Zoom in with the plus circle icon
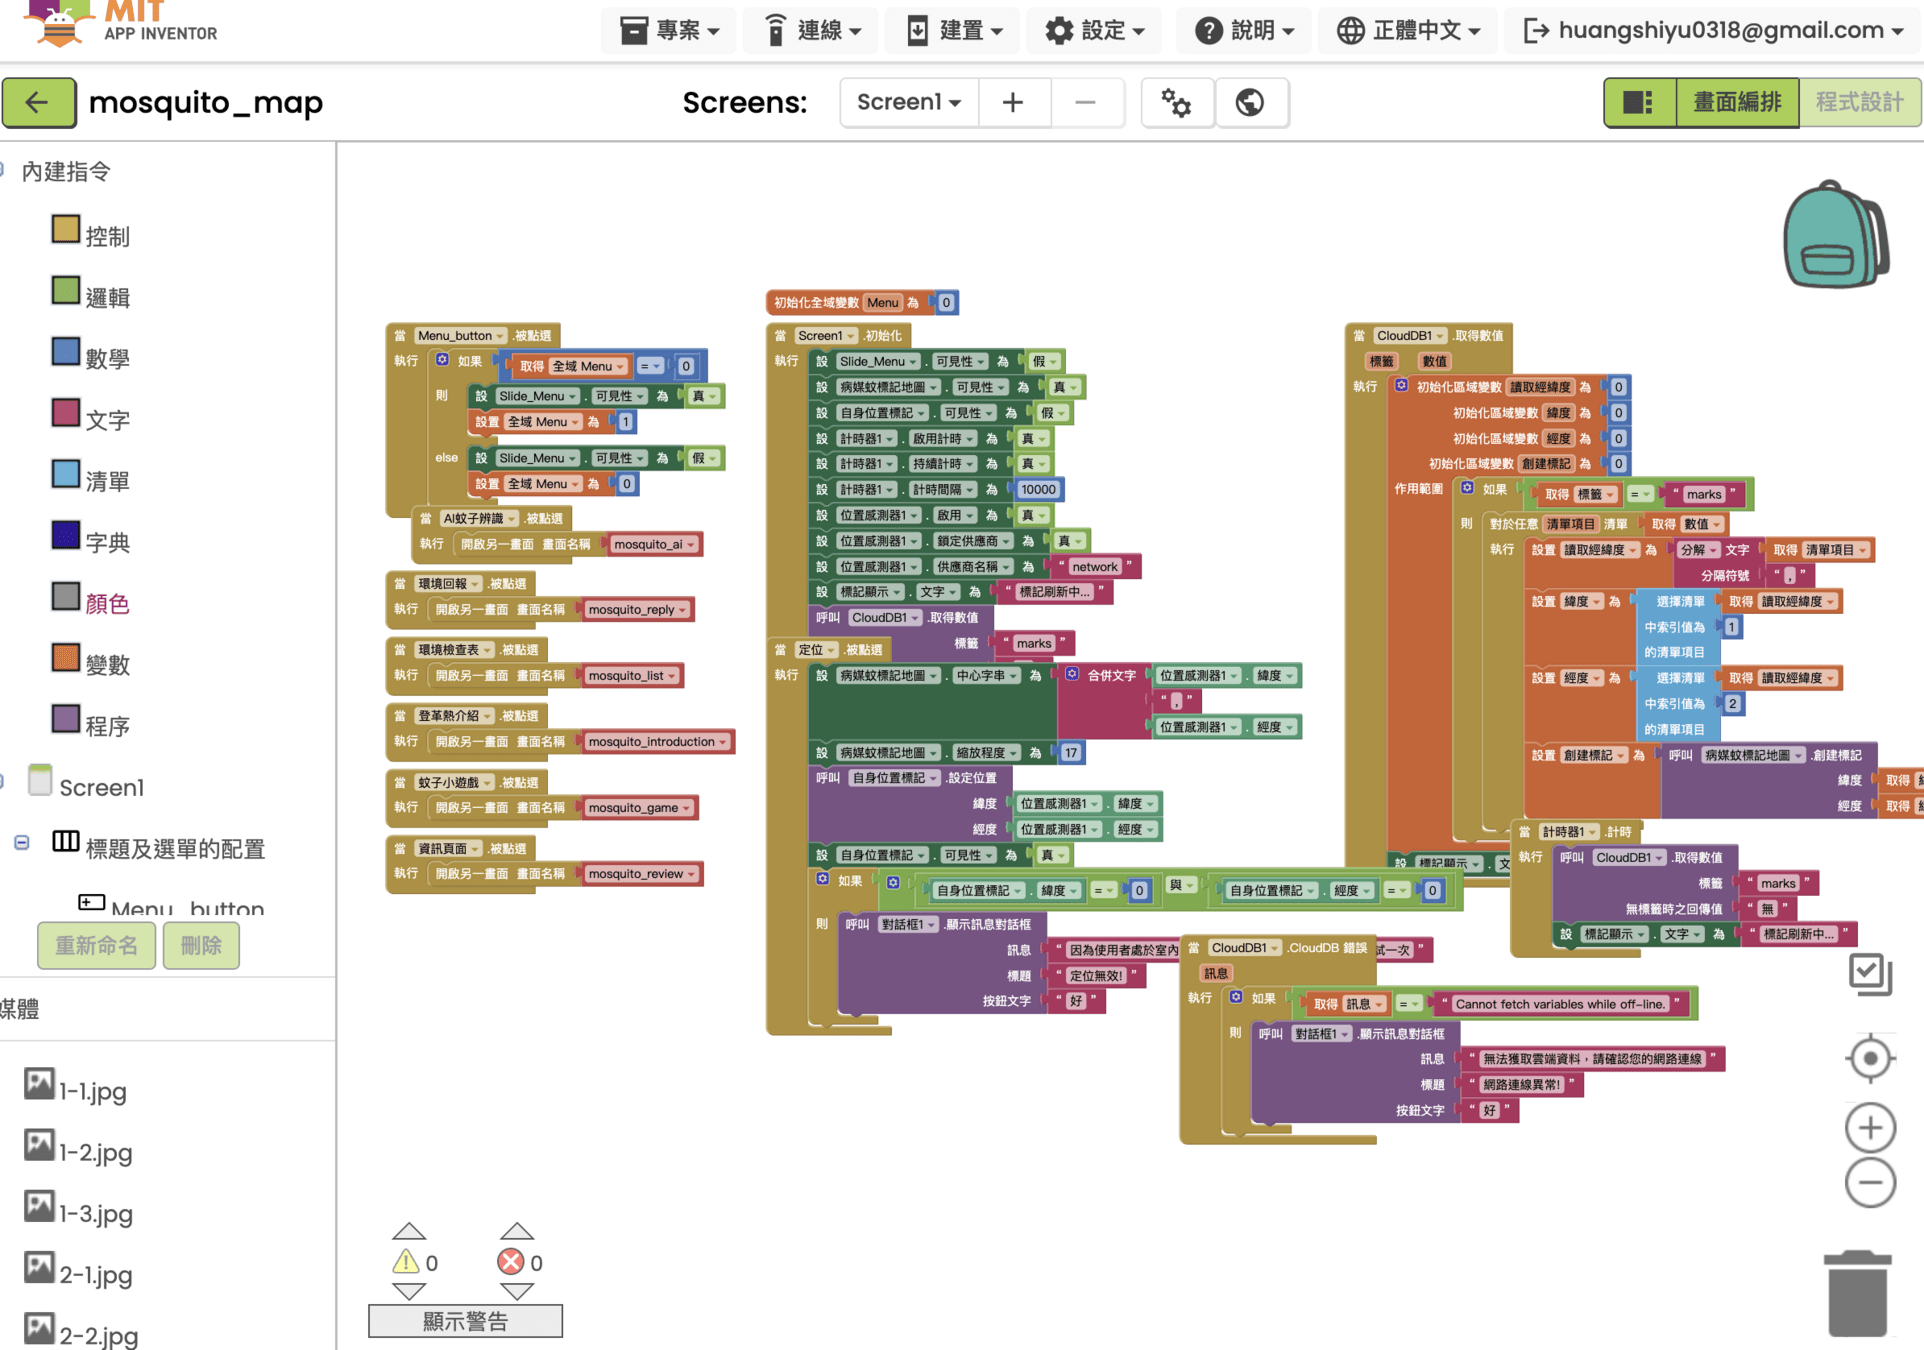 point(1869,1128)
